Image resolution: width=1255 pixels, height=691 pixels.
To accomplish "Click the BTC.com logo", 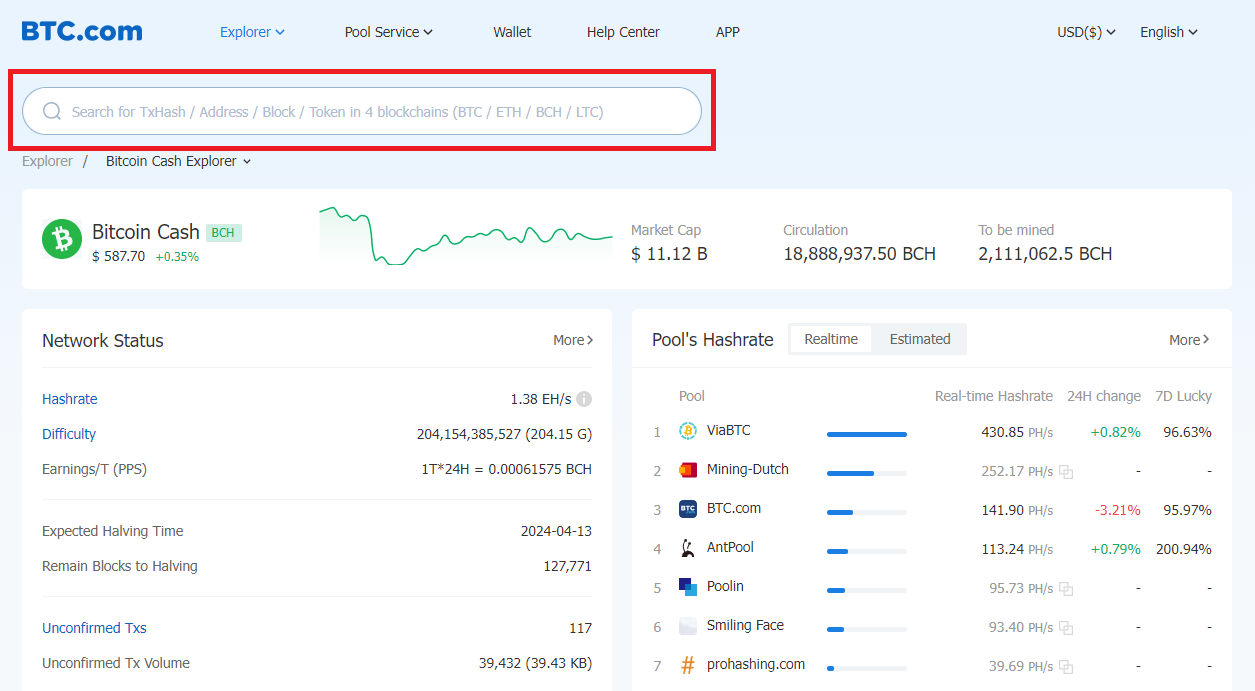I will tap(82, 31).
